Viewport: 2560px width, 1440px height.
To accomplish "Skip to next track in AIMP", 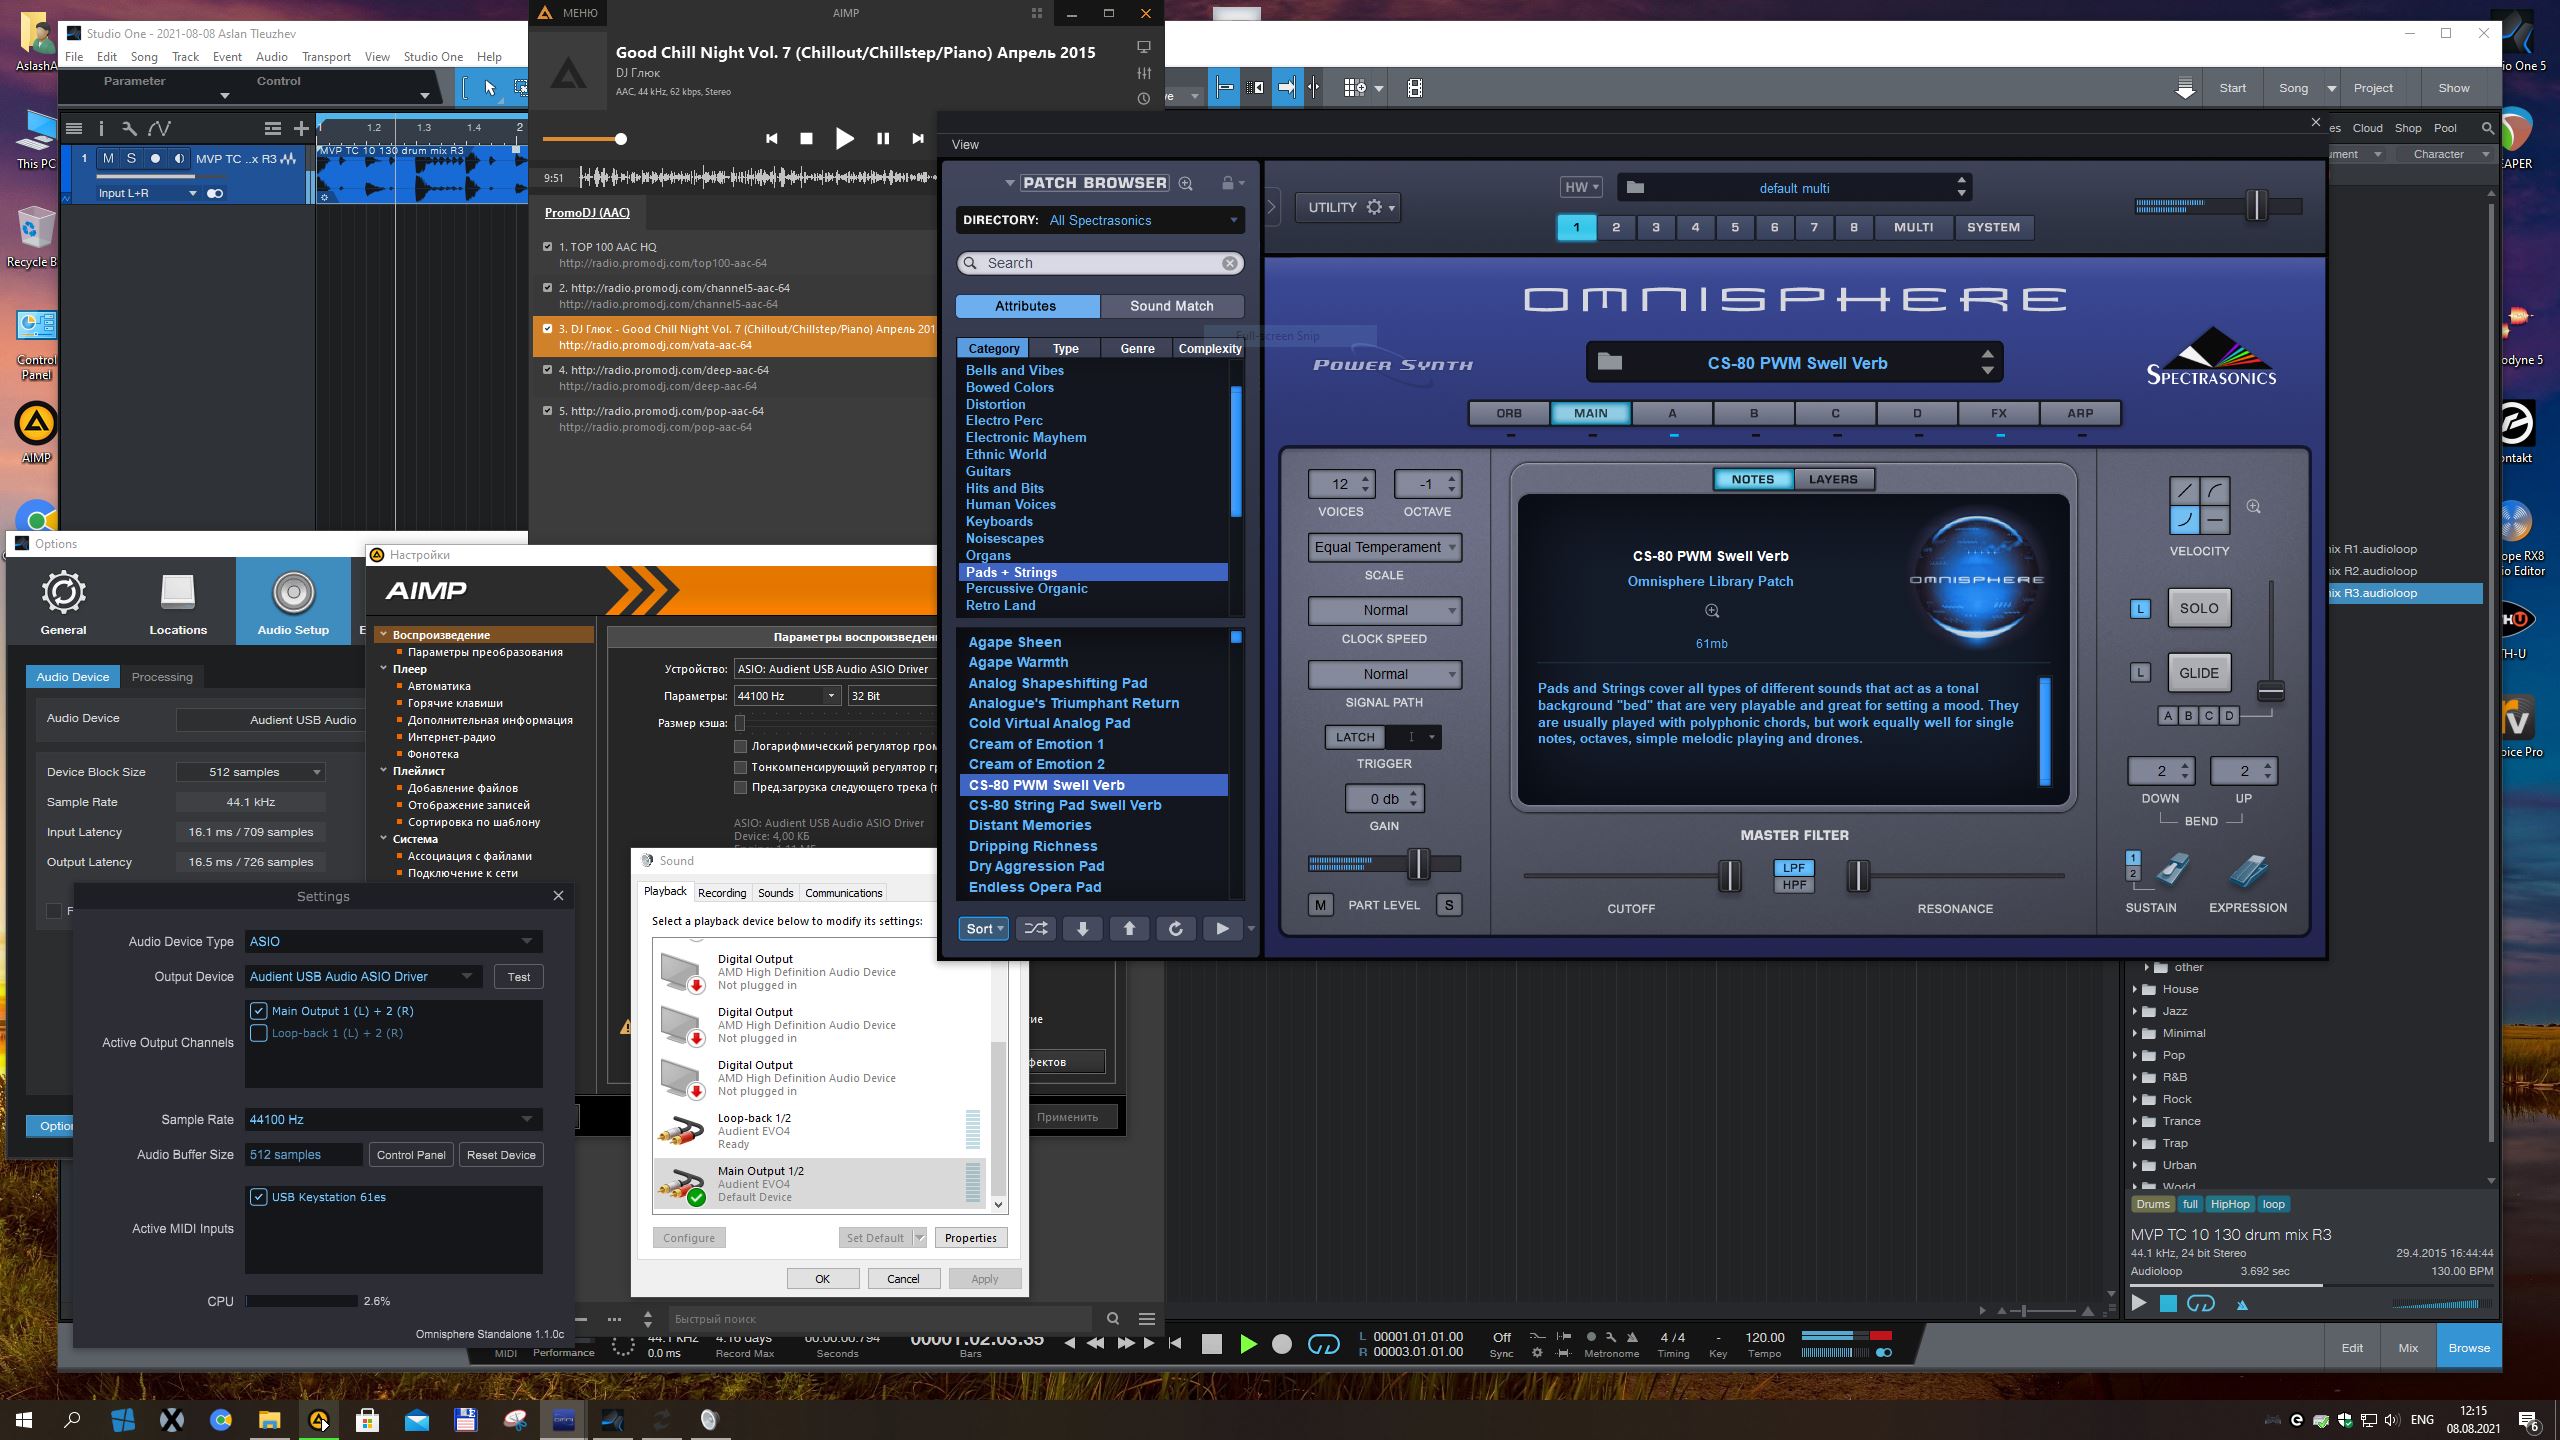I will coord(917,139).
